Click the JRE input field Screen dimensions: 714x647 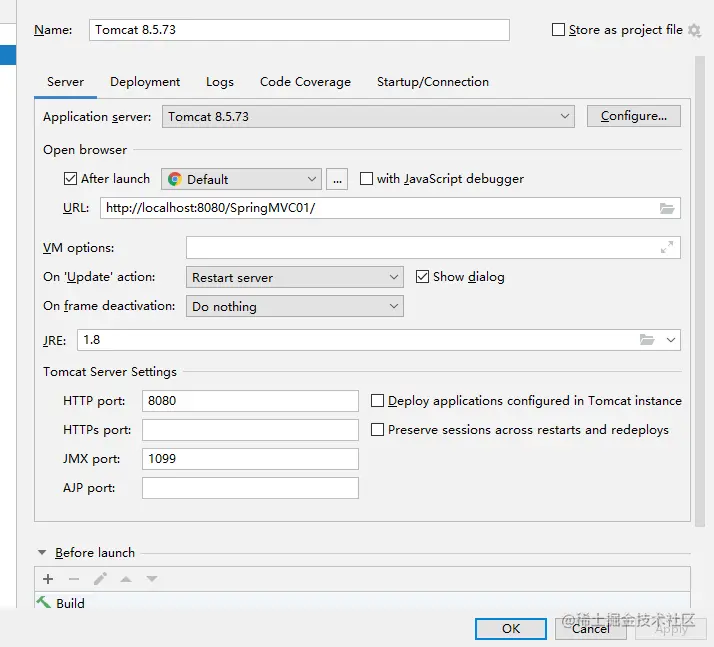[379, 340]
